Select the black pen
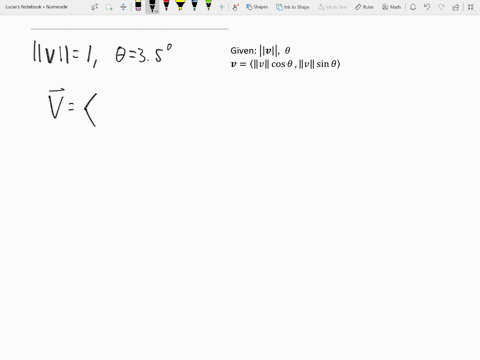This screenshot has height=360, width=480. (152, 6)
